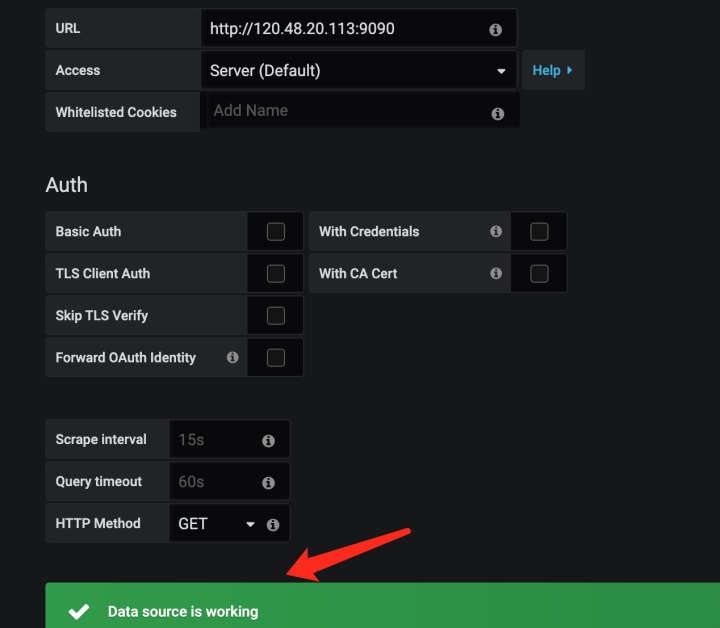The width and height of the screenshot is (720, 628).
Task: Enable the Forward OAuth Identity checkbox
Action: [x=276, y=358]
